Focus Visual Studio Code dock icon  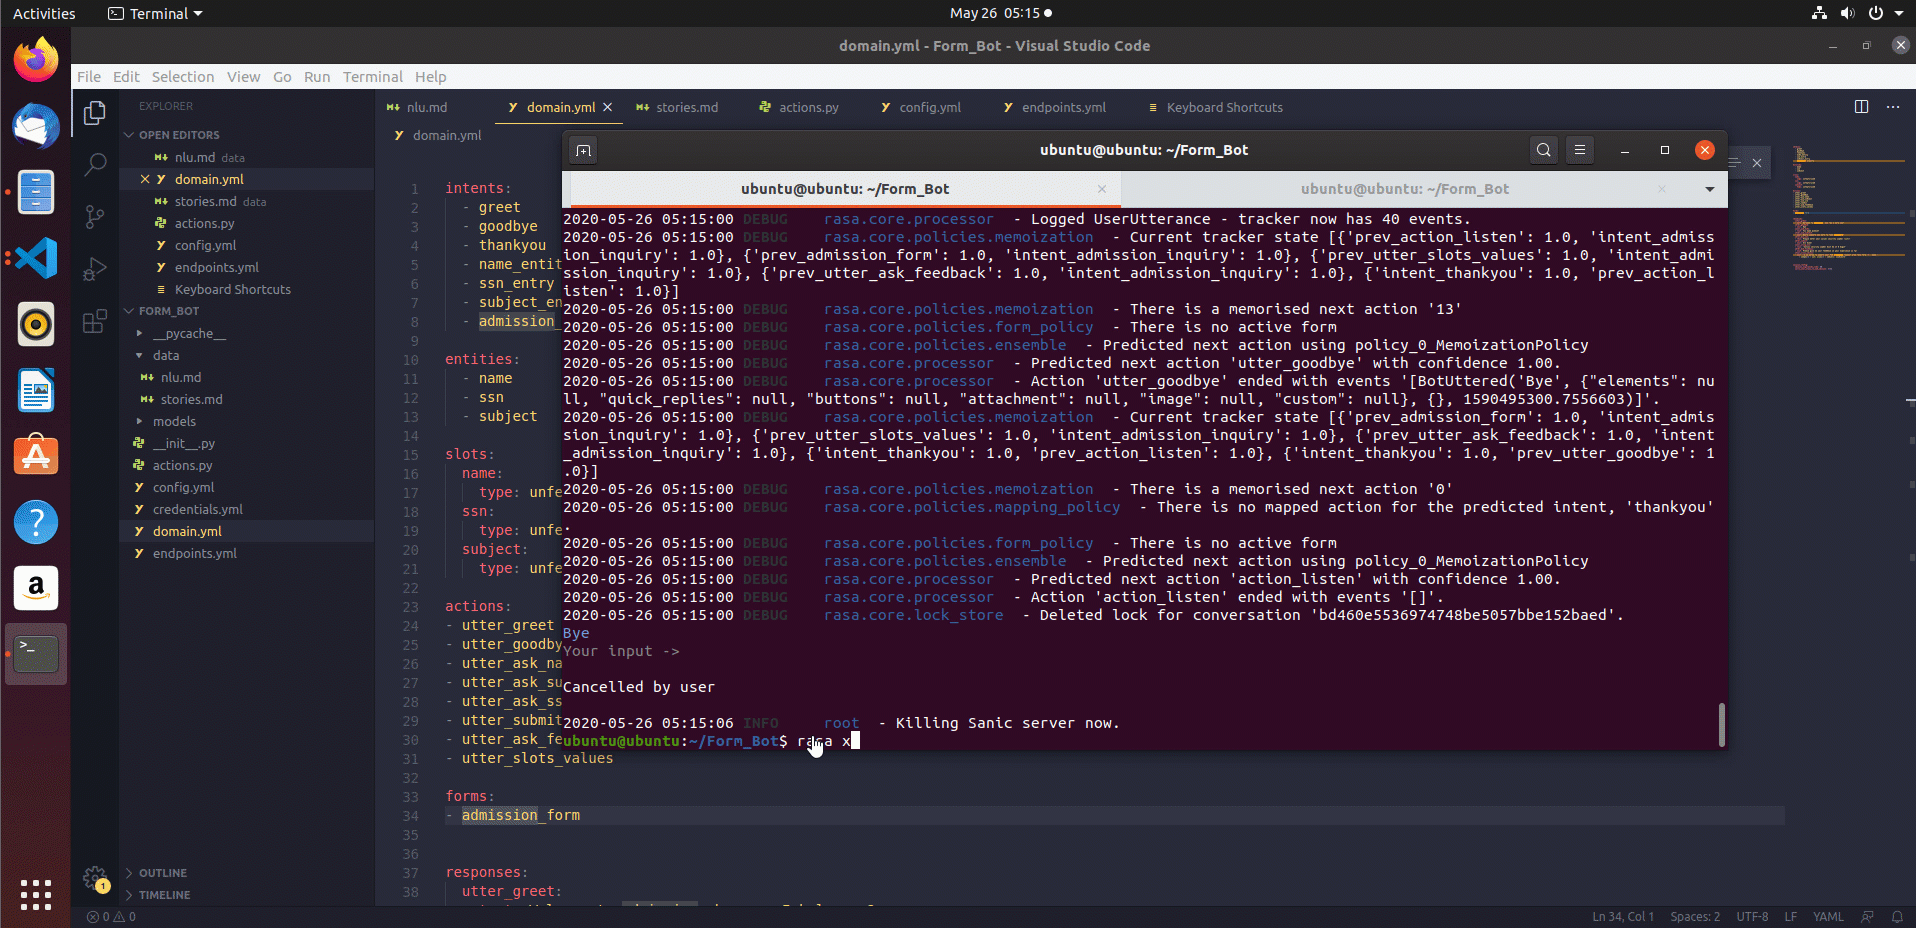[36, 258]
